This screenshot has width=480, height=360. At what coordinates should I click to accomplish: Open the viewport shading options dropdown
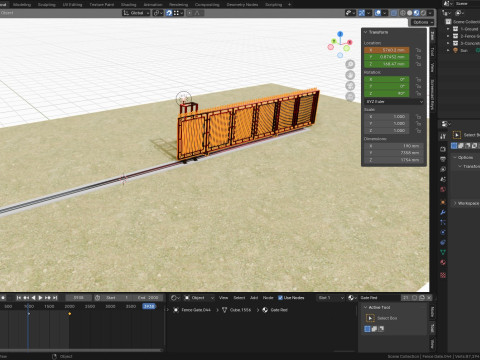coord(430,13)
